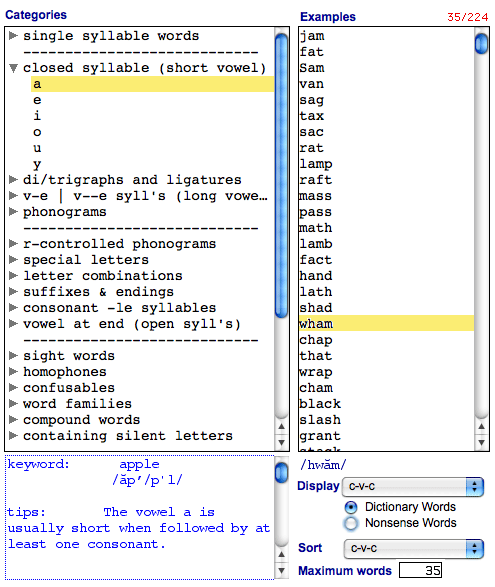Click the Categories list scrollbar thumb
Image resolution: width=495 pixels, height=587 pixels.
tap(281, 176)
